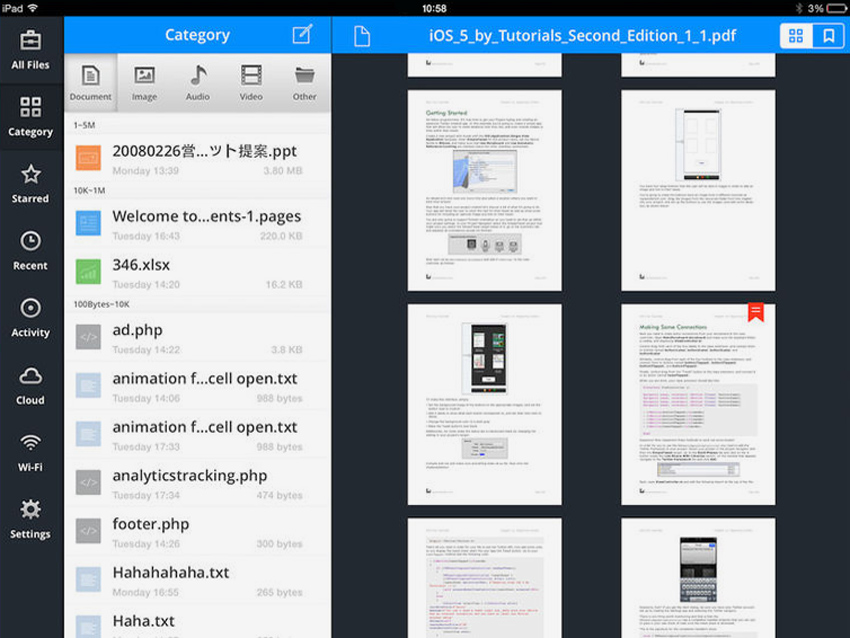The height and width of the screenshot is (638, 850).
Task: Show Recent files in sidebar
Action: click(x=30, y=251)
